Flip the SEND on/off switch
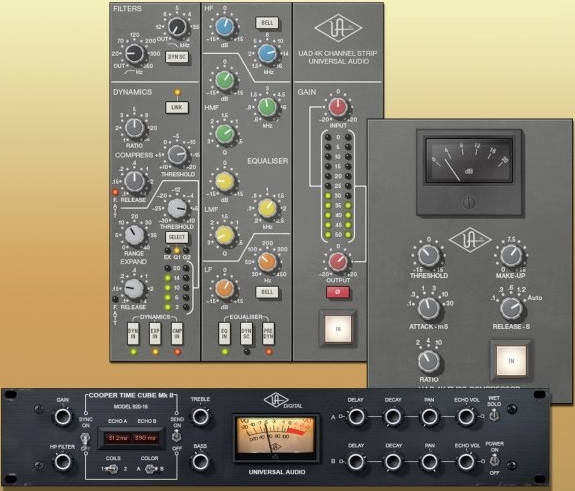Image resolution: width=575 pixels, height=491 pixels. (176, 437)
